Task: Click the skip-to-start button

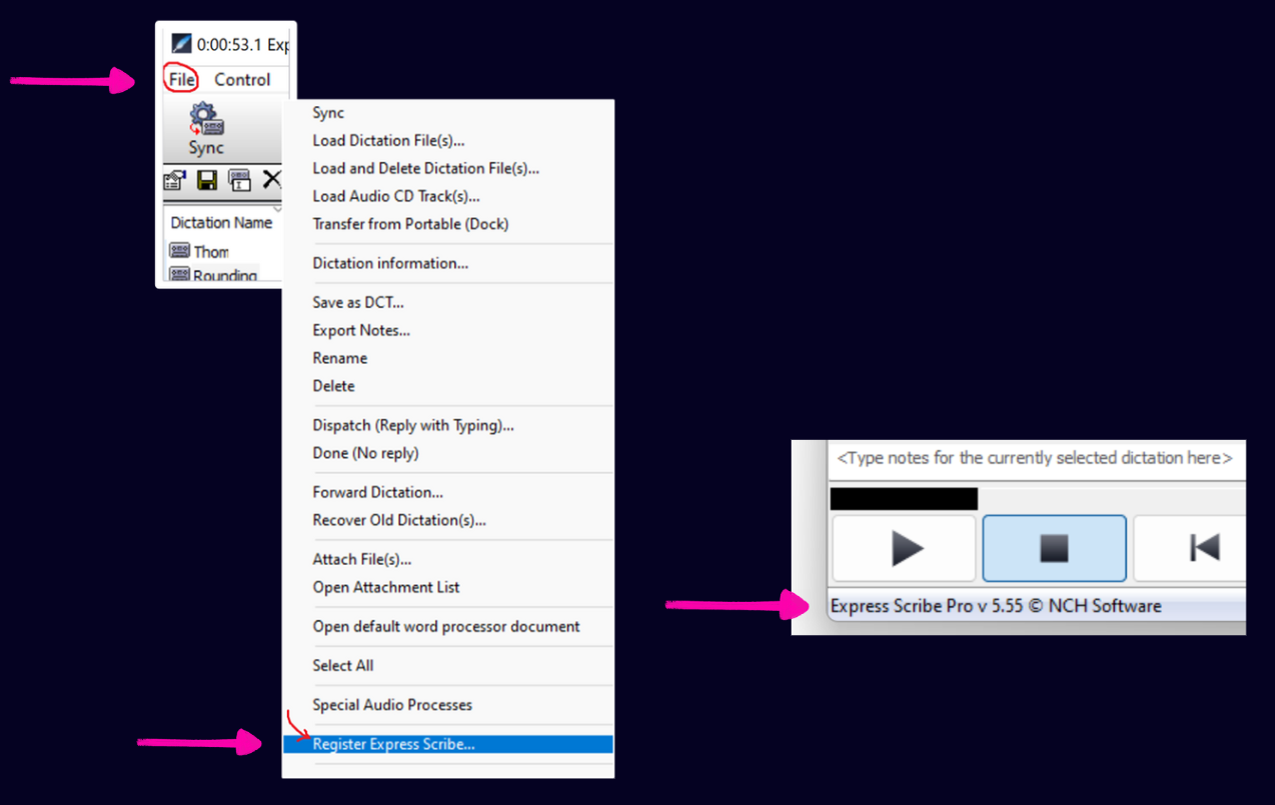Action: 1202,548
